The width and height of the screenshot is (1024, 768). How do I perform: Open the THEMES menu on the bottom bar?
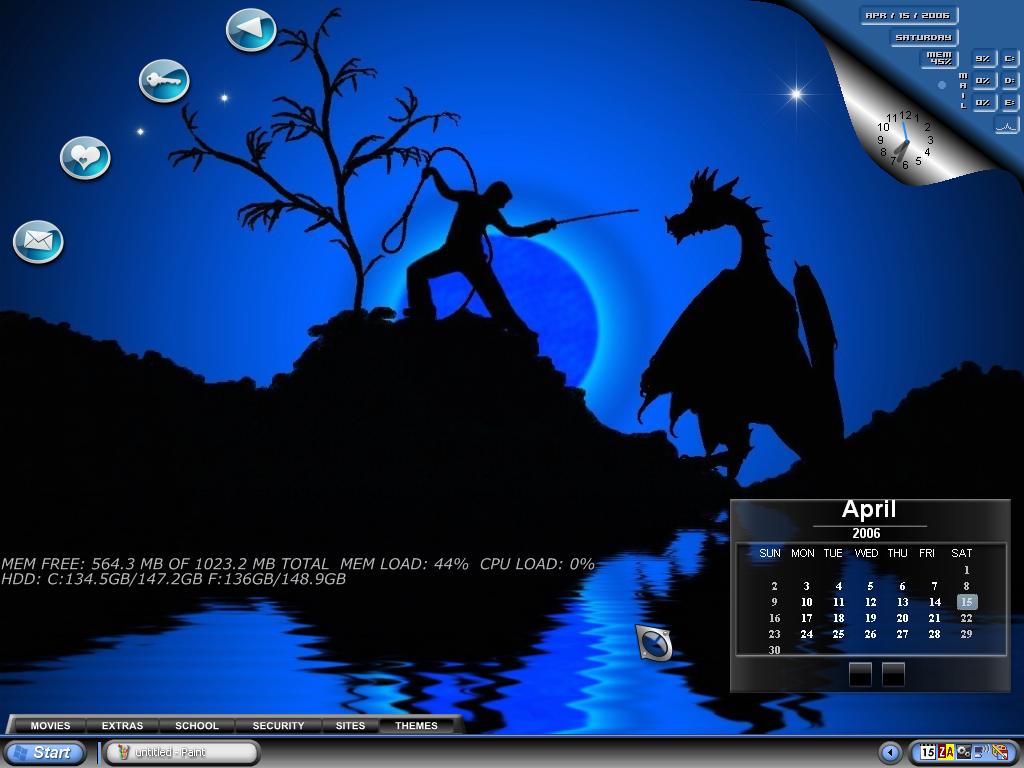point(417,726)
